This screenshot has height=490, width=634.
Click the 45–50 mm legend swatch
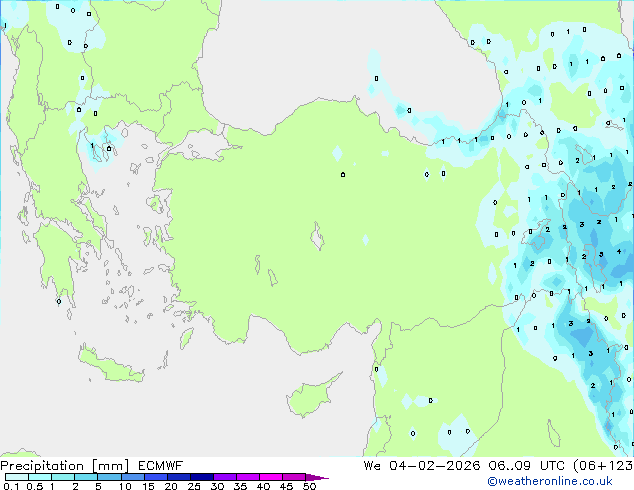tap(294, 477)
